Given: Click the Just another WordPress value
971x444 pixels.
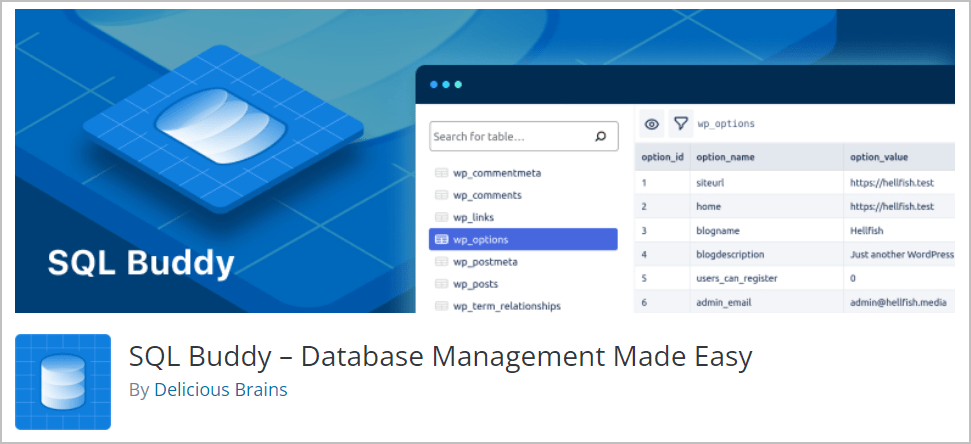Looking at the screenshot, I should 902,255.
